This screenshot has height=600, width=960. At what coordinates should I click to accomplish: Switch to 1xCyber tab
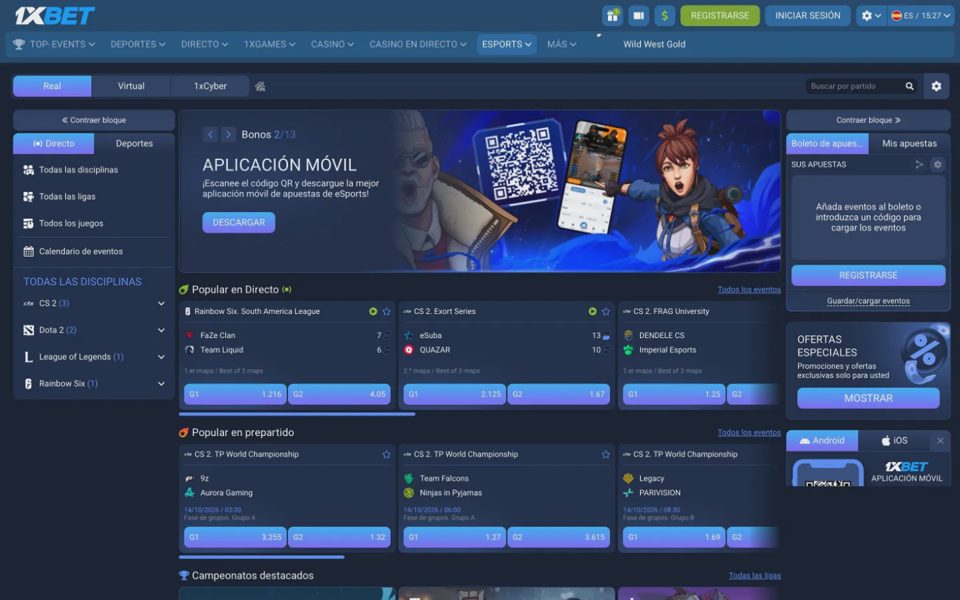[x=210, y=86]
